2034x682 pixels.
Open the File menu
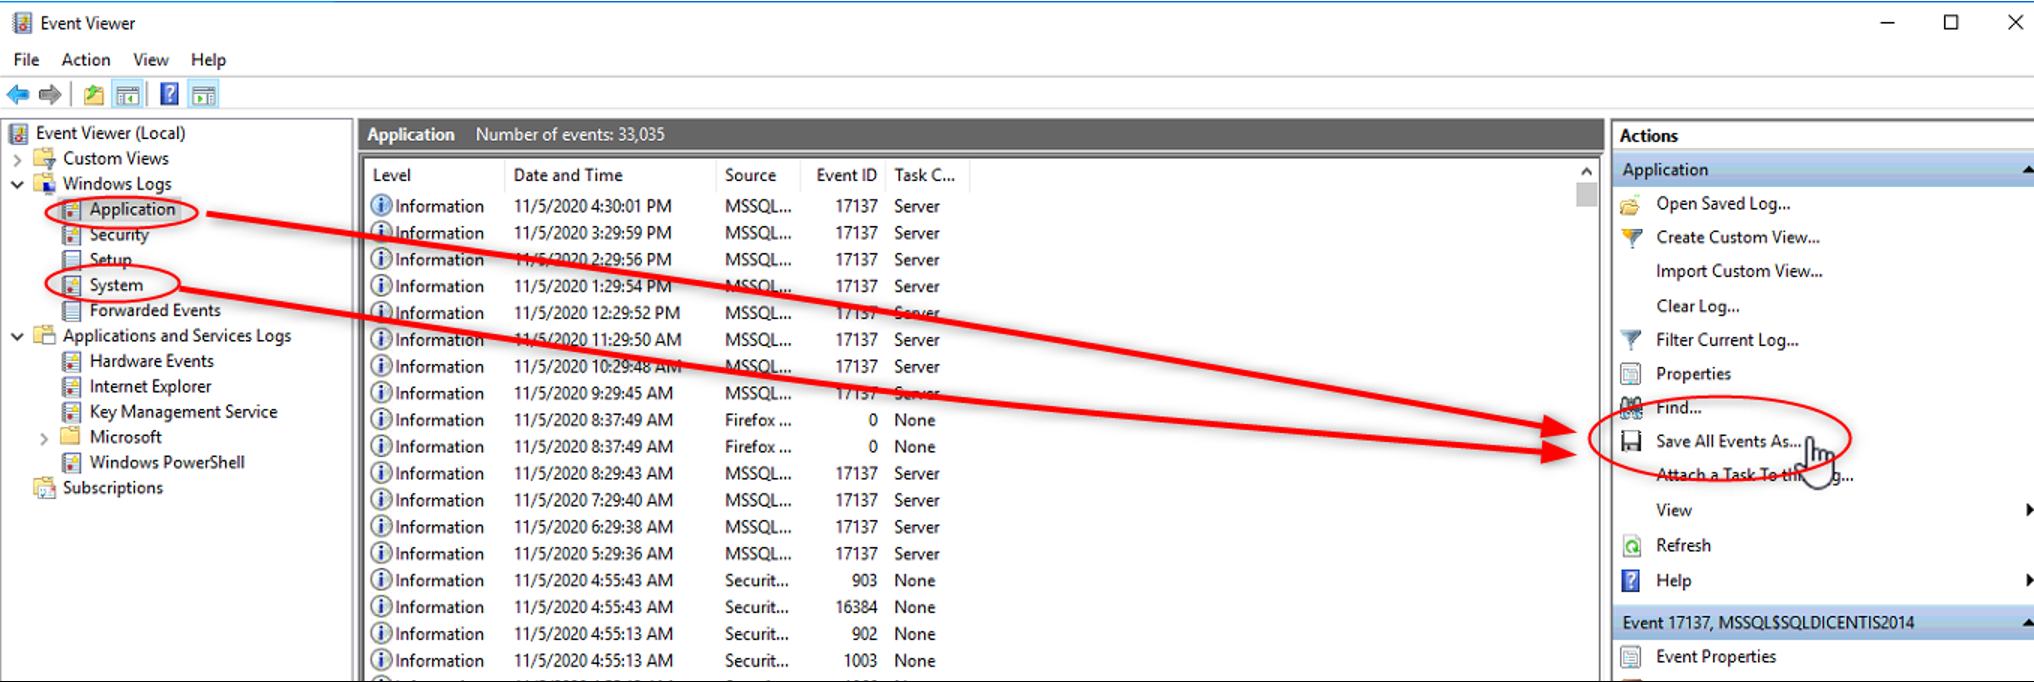(x=26, y=60)
